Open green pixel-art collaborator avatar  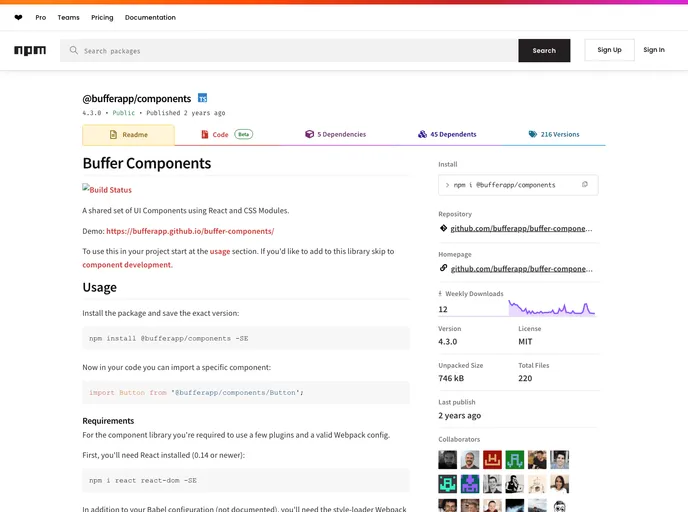[x=514, y=460]
